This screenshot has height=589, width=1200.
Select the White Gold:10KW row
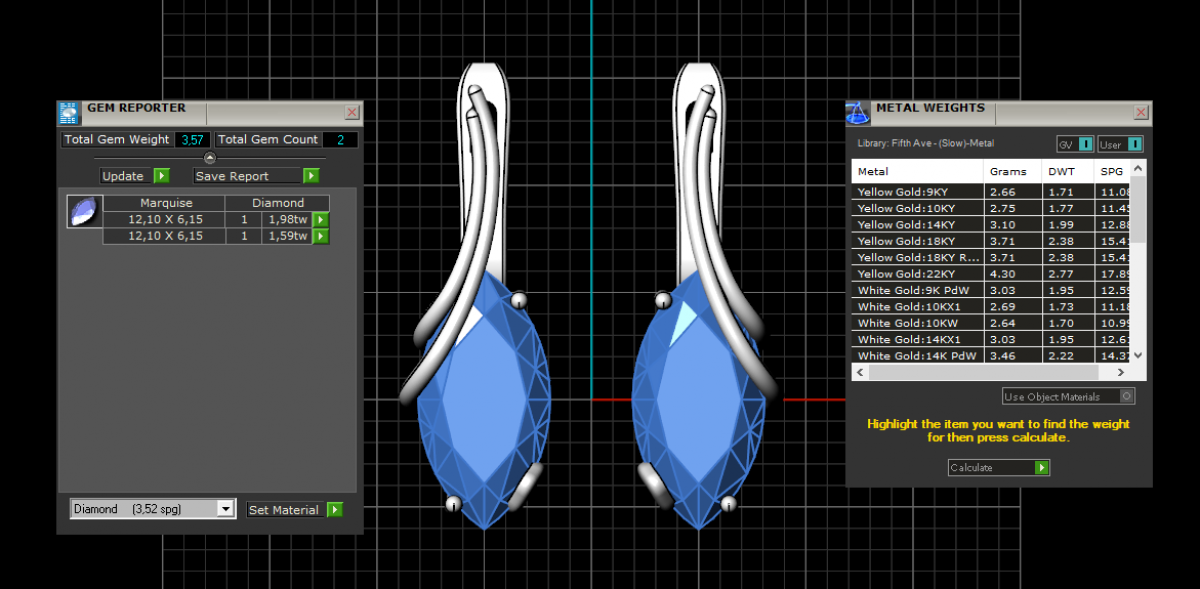(x=992, y=323)
